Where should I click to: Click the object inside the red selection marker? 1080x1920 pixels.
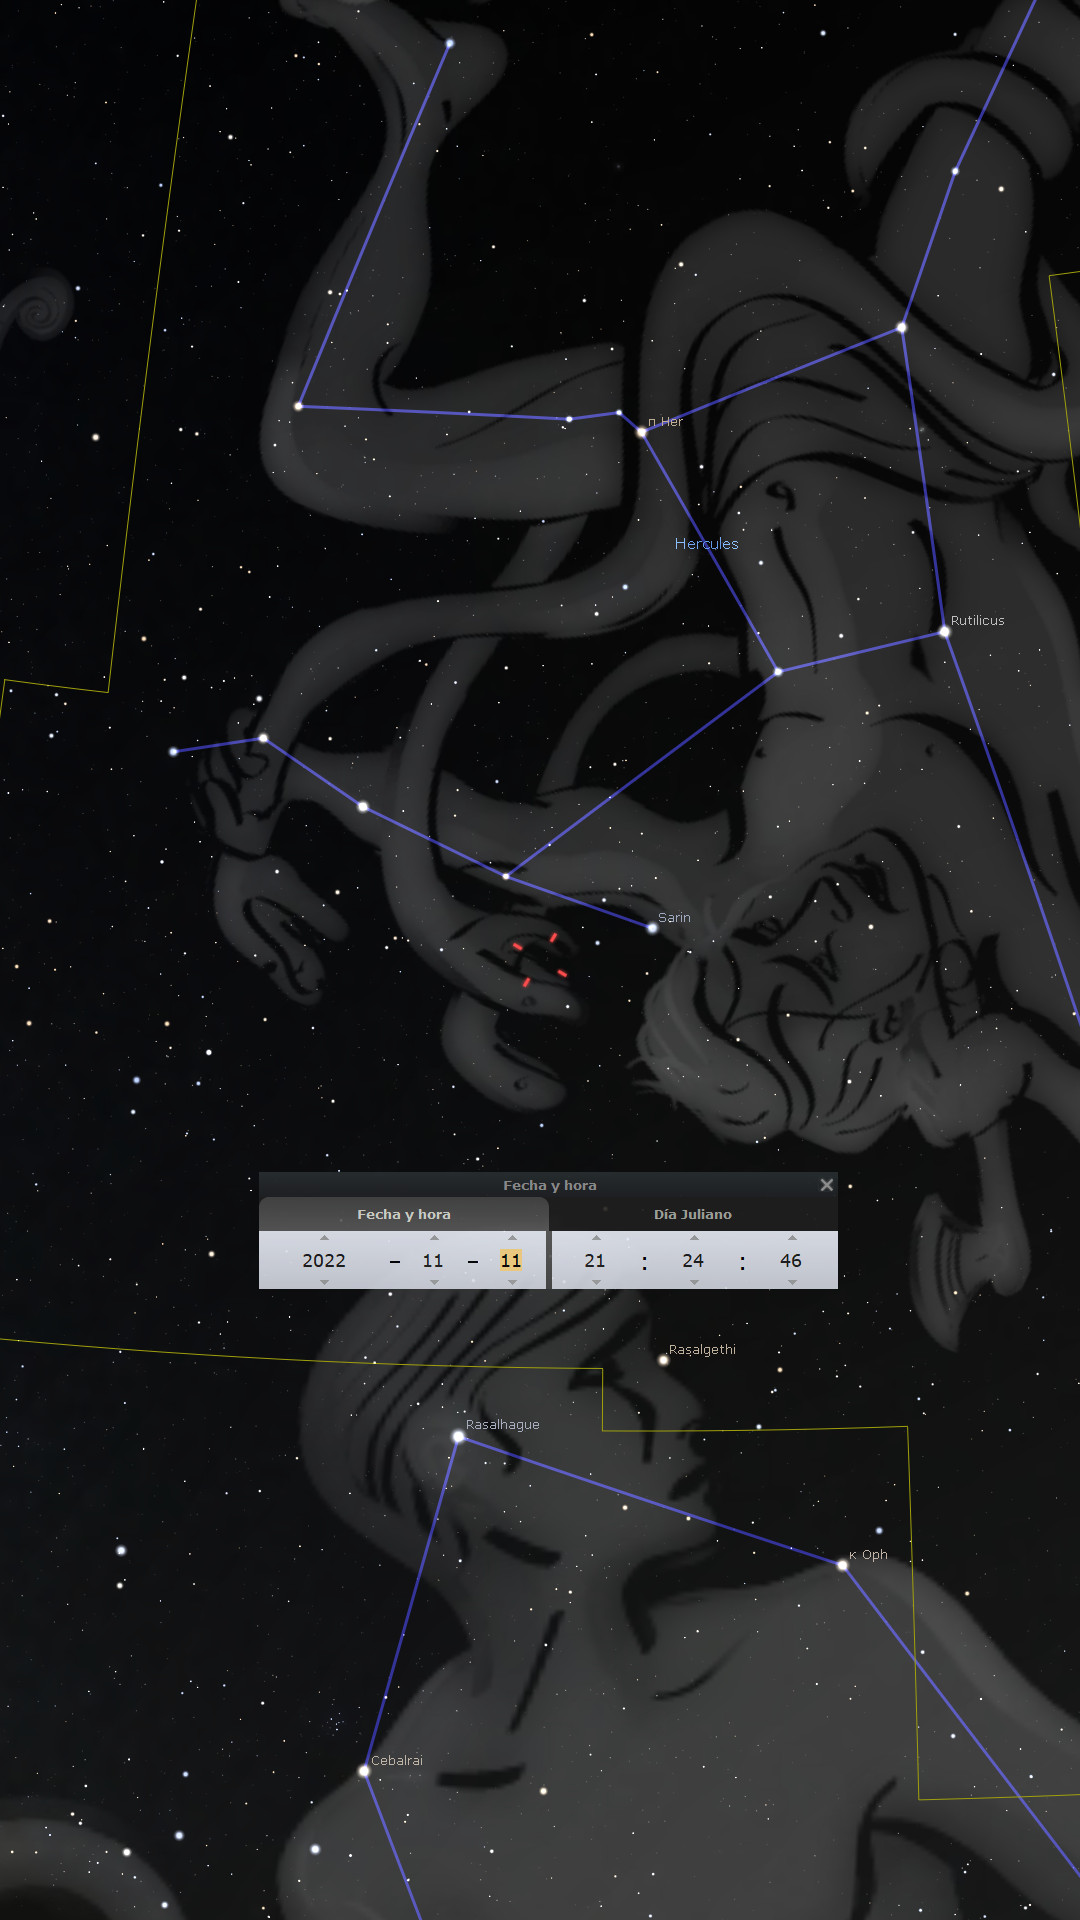(x=539, y=960)
